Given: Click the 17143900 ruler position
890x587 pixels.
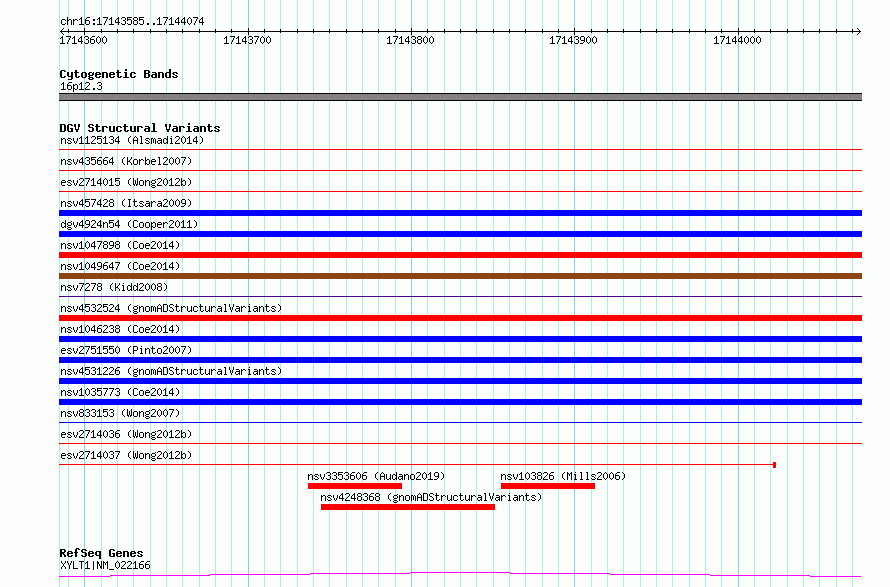Looking at the screenshot, I should (x=573, y=40).
